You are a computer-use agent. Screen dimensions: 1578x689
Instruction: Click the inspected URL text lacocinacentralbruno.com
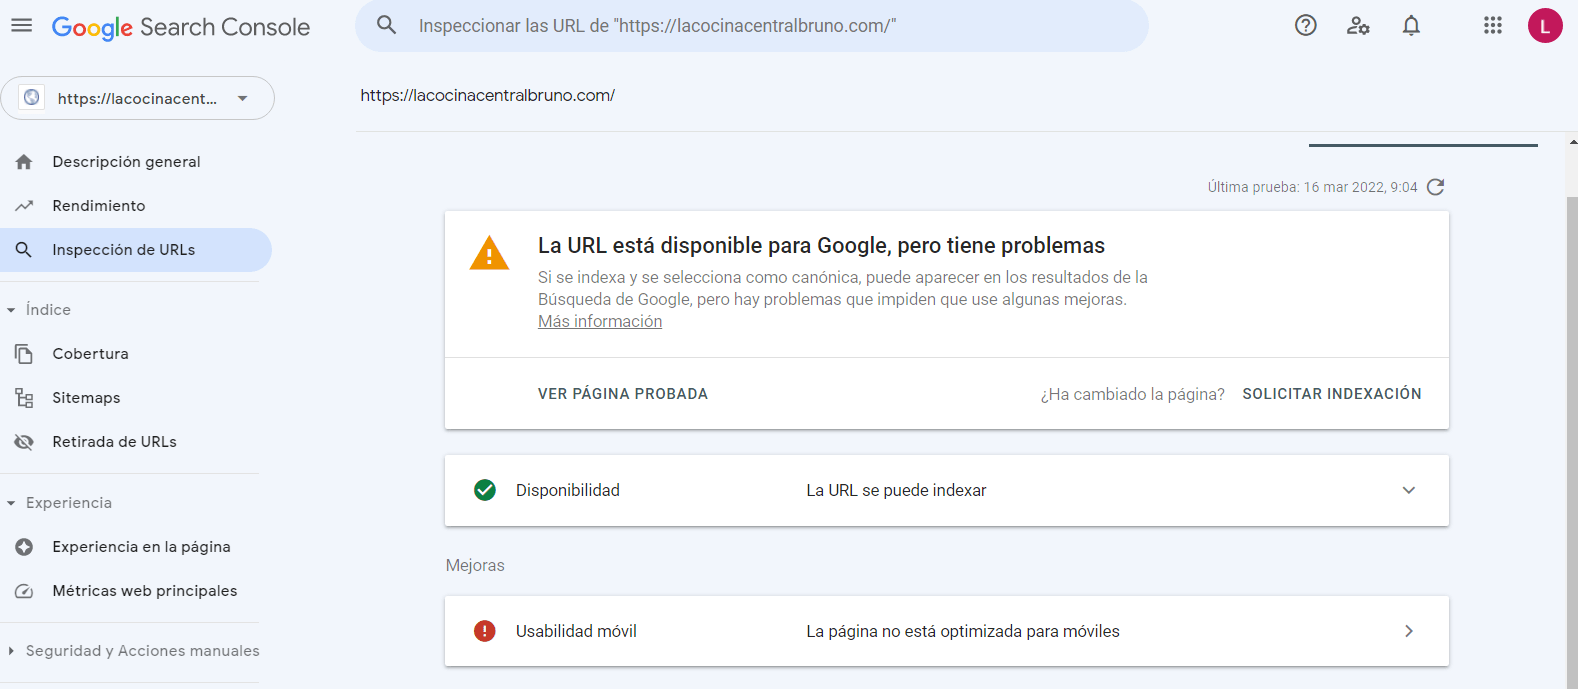[x=488, y=95]
